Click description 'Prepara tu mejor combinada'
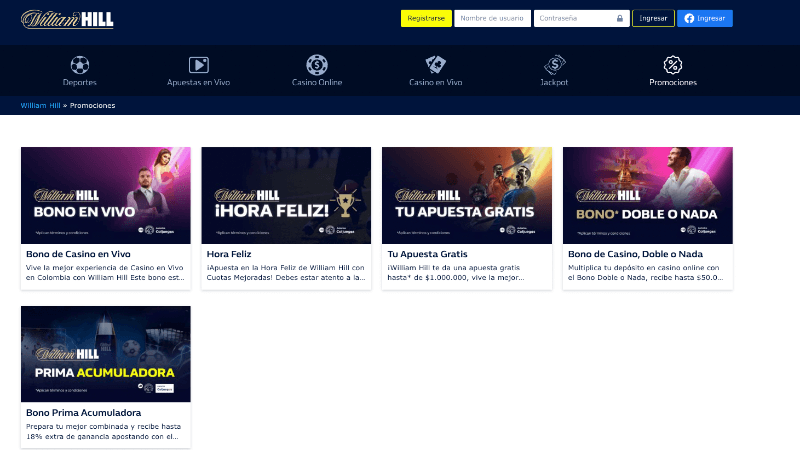 coord(104,431)
